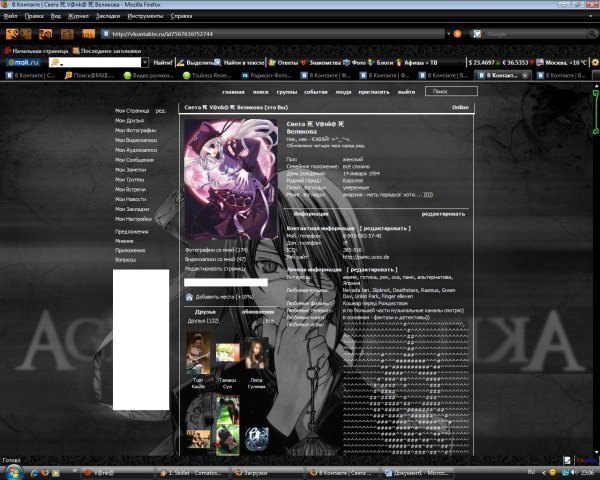Switch to the Радикал-Фото tab
600x480 pixels.
pos(267,75)
